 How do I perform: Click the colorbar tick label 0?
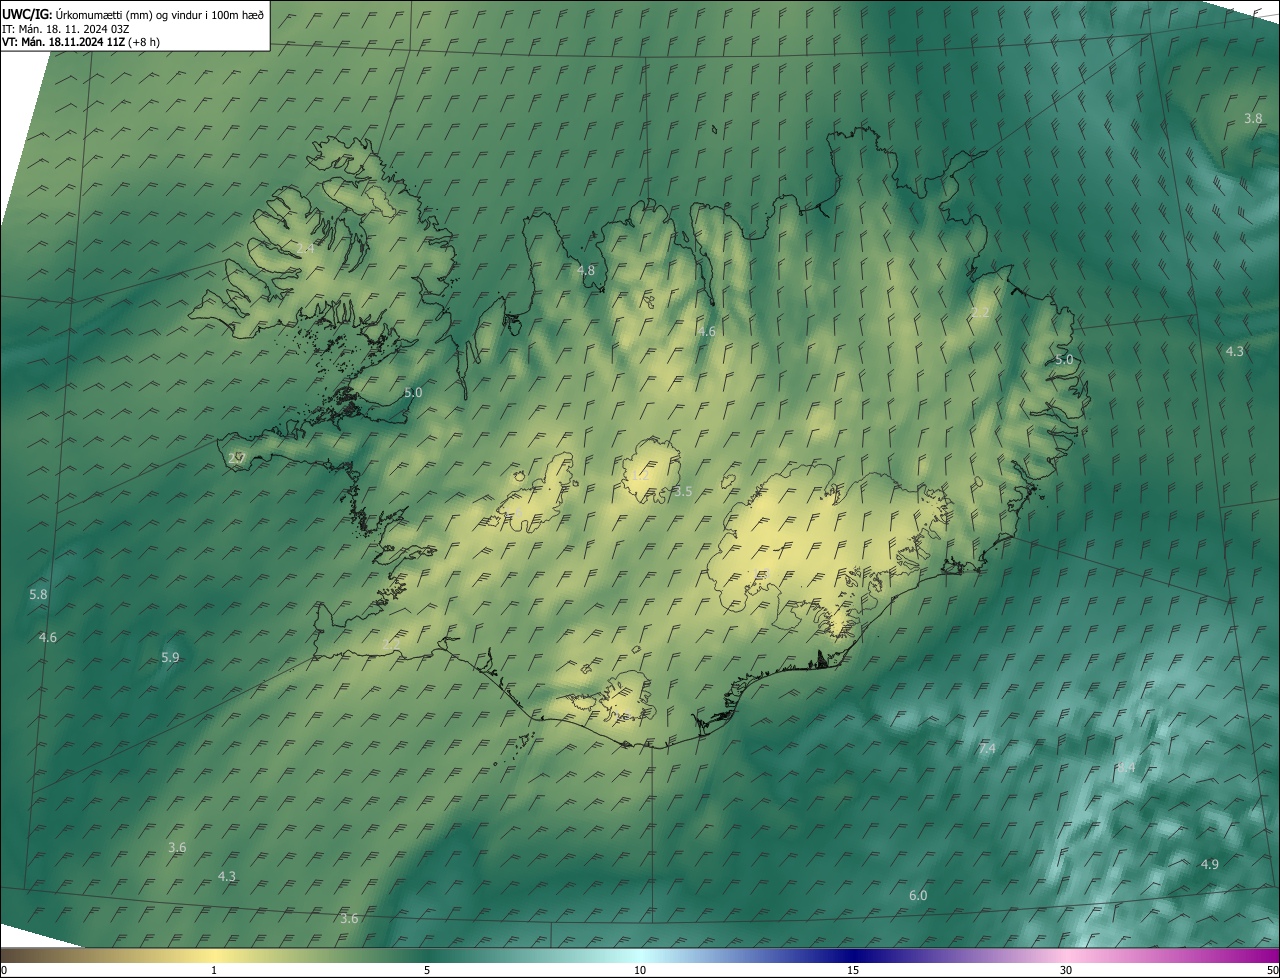[x=4, y=970]
